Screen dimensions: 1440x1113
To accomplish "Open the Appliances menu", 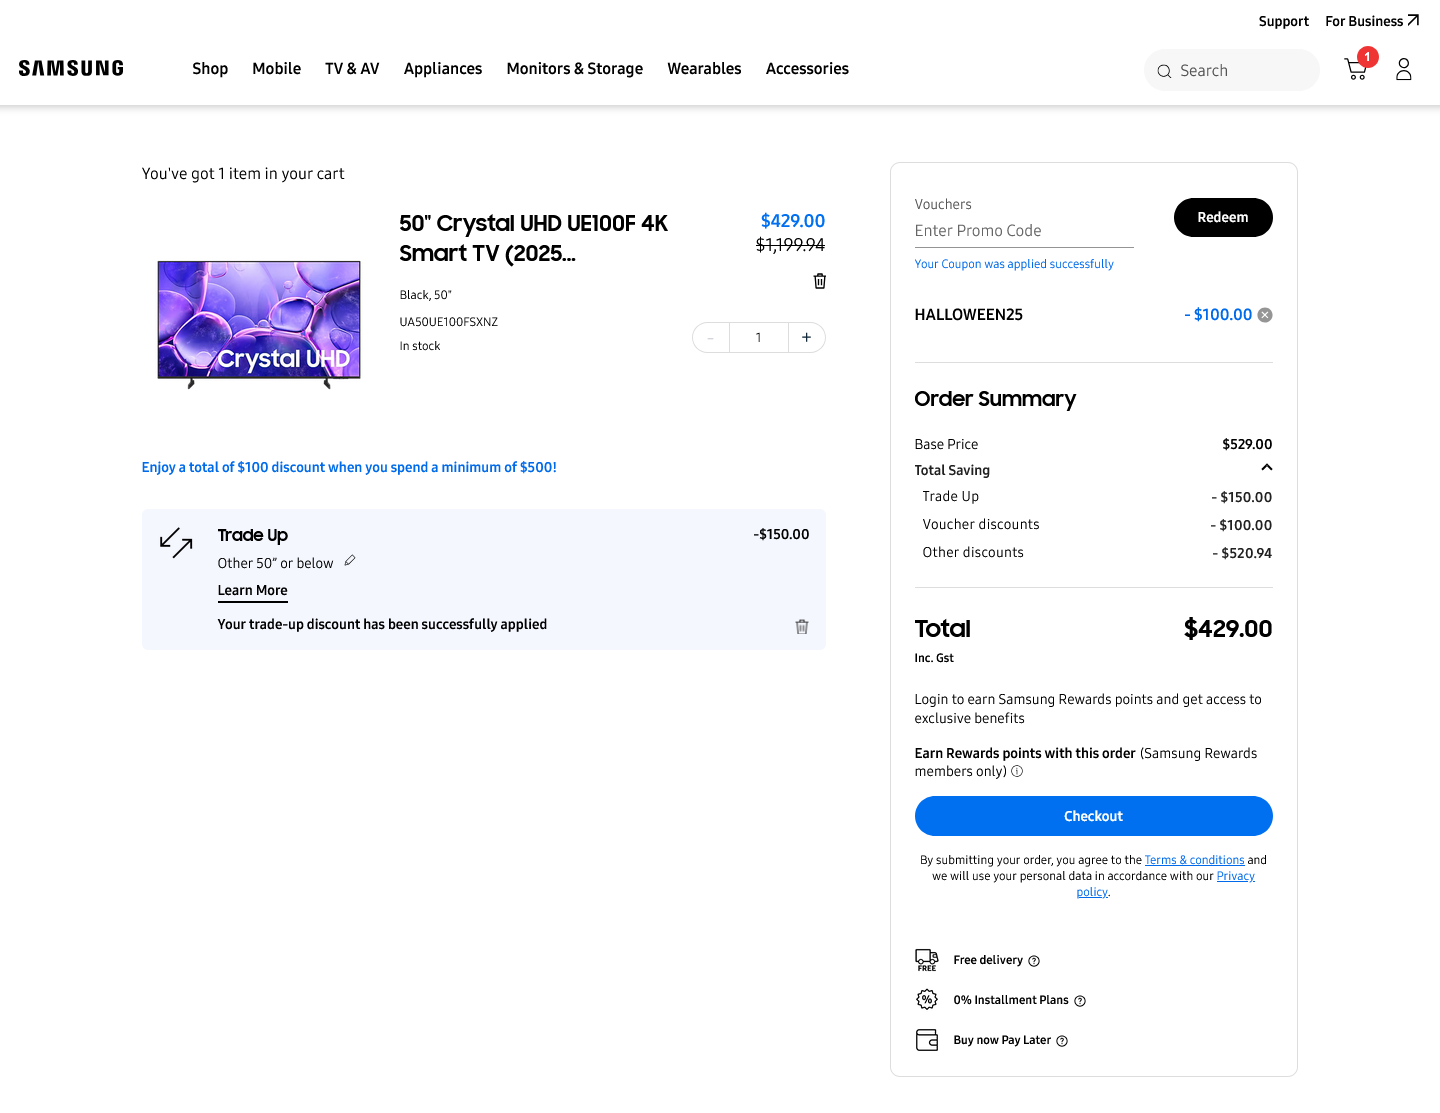I will (443, 69).
